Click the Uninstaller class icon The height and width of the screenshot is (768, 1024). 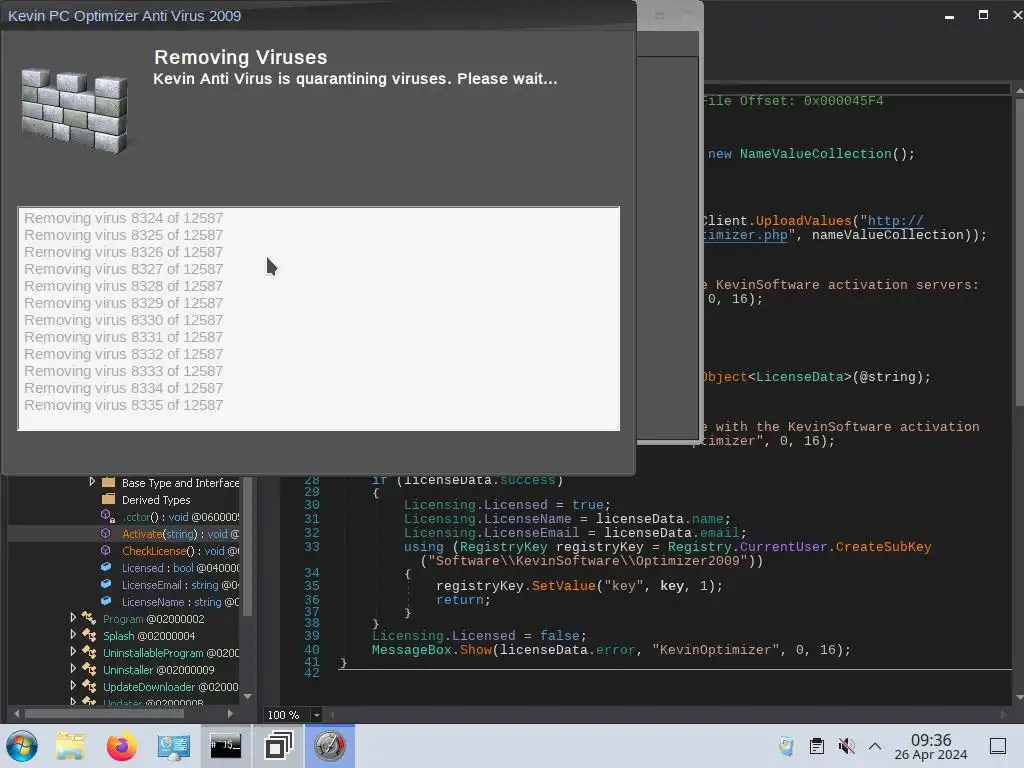(89, 669)
